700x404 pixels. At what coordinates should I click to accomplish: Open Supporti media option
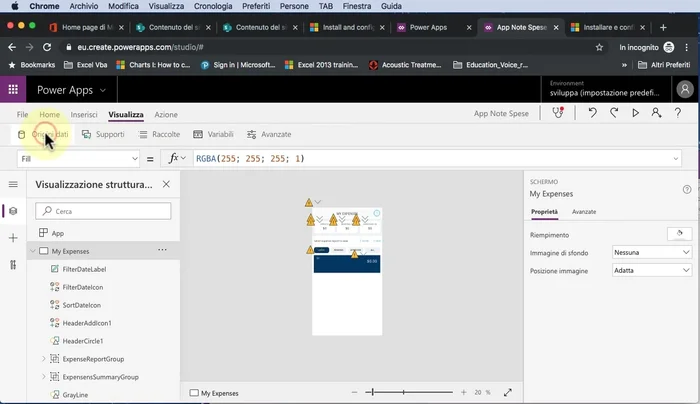coord(103,134)
